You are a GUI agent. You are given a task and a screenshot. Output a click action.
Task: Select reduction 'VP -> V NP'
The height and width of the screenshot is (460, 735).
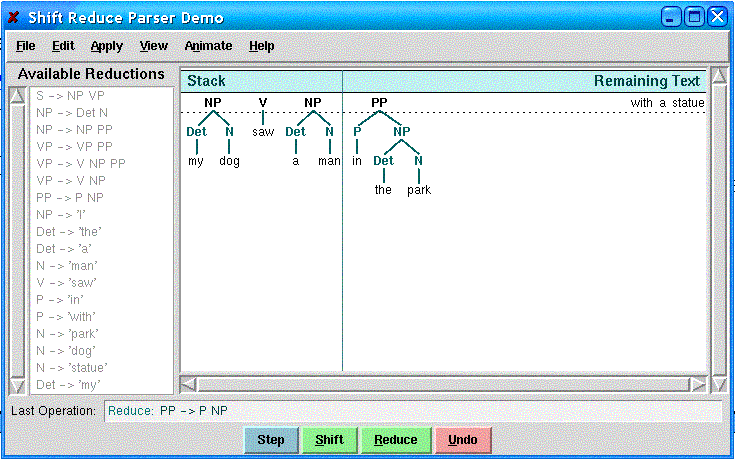(71, 181)
